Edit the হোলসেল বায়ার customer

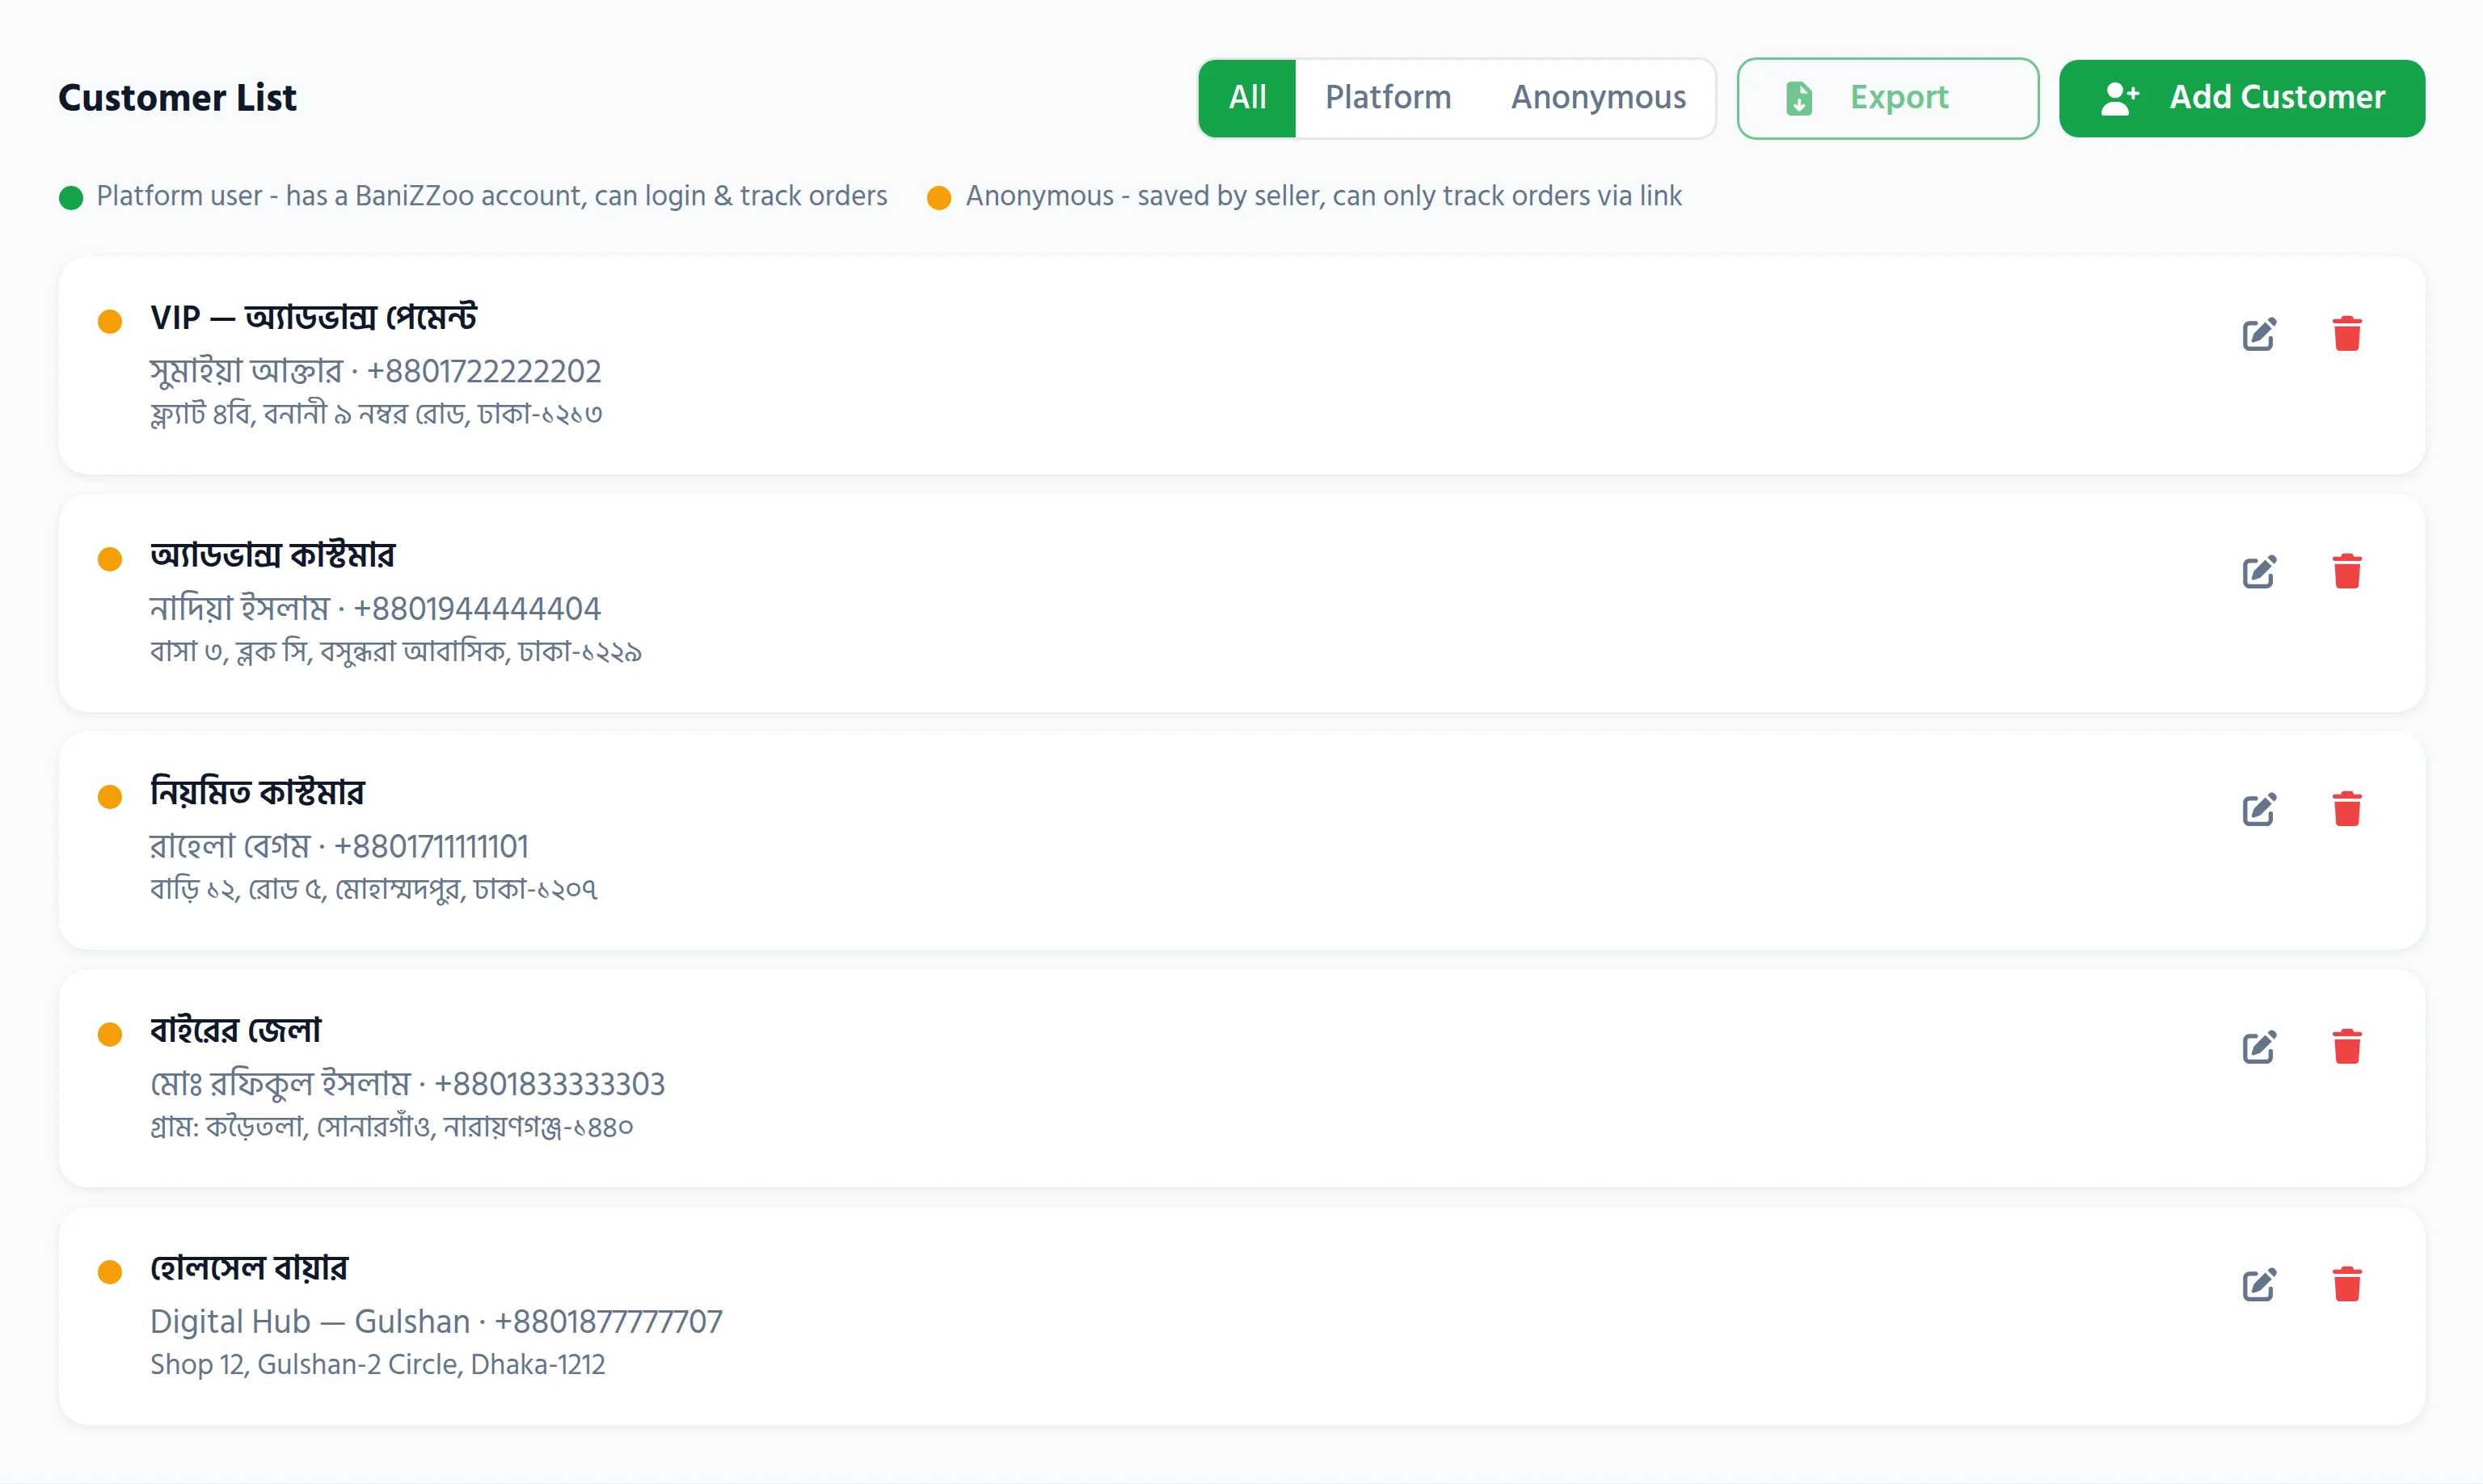click(2259, 1285)
